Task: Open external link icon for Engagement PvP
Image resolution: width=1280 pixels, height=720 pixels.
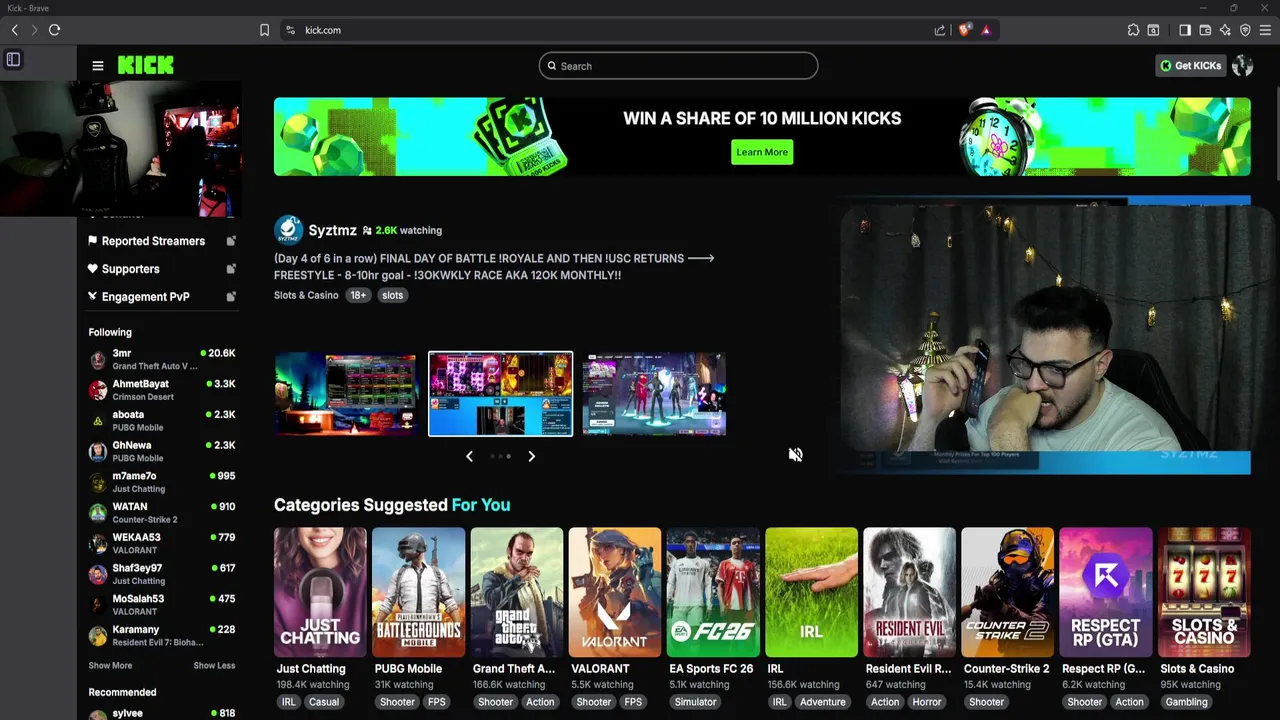Action: point(231,297)
